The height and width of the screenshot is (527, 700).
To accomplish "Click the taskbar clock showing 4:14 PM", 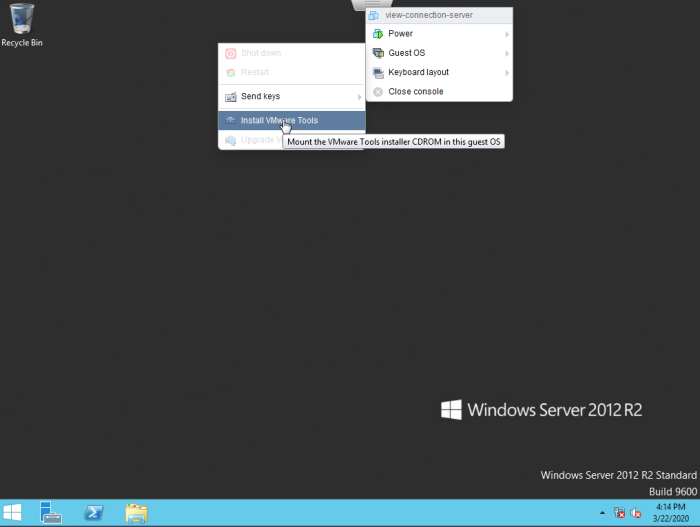I will (x=671, y=513).
